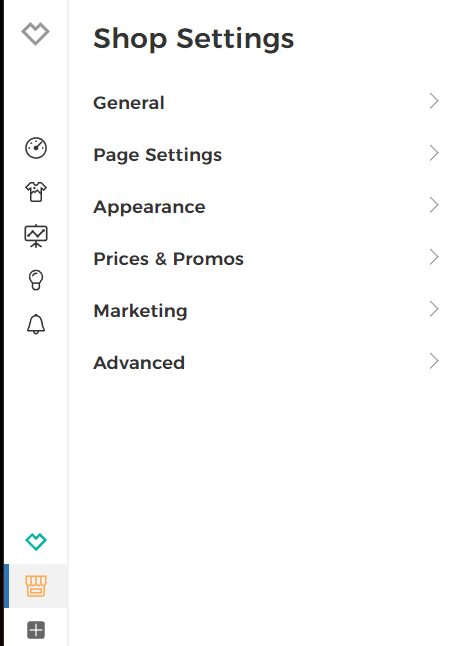Click the lightbulb ideas icon
Image resolution: width=458 pixels, height=646 pixels.
[36, 280]
